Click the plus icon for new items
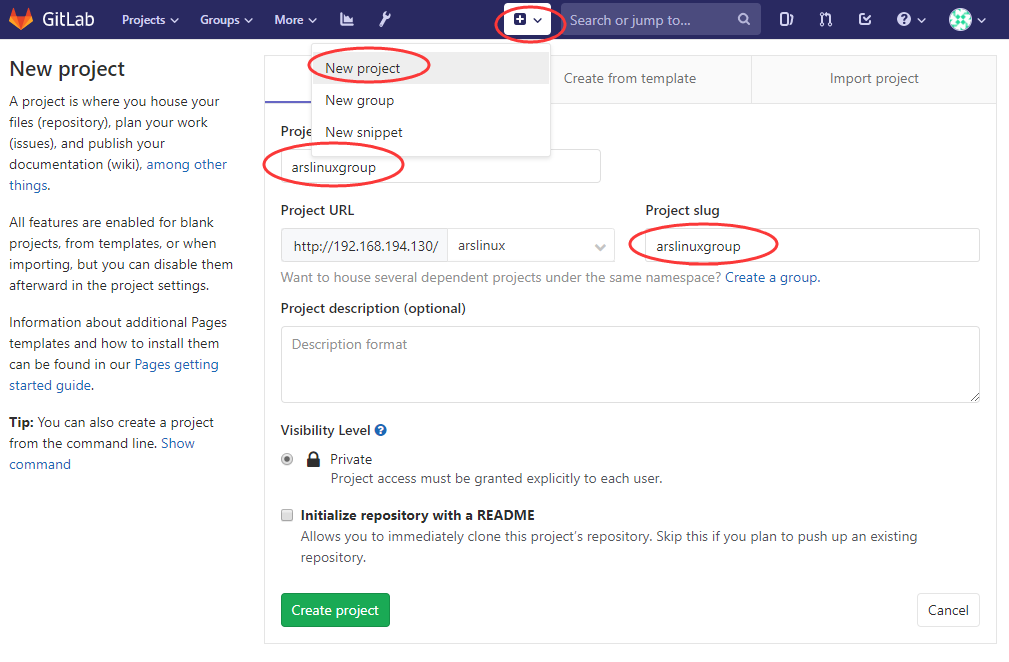This screenshot has width=1009, height=662. click(x=520, y=19)
